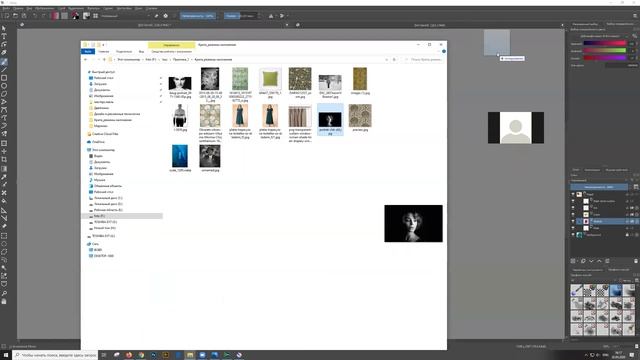Select the Rectangle shape tool
The width and height of the screenshot is (640, 360).
click(x=4, y=78)
